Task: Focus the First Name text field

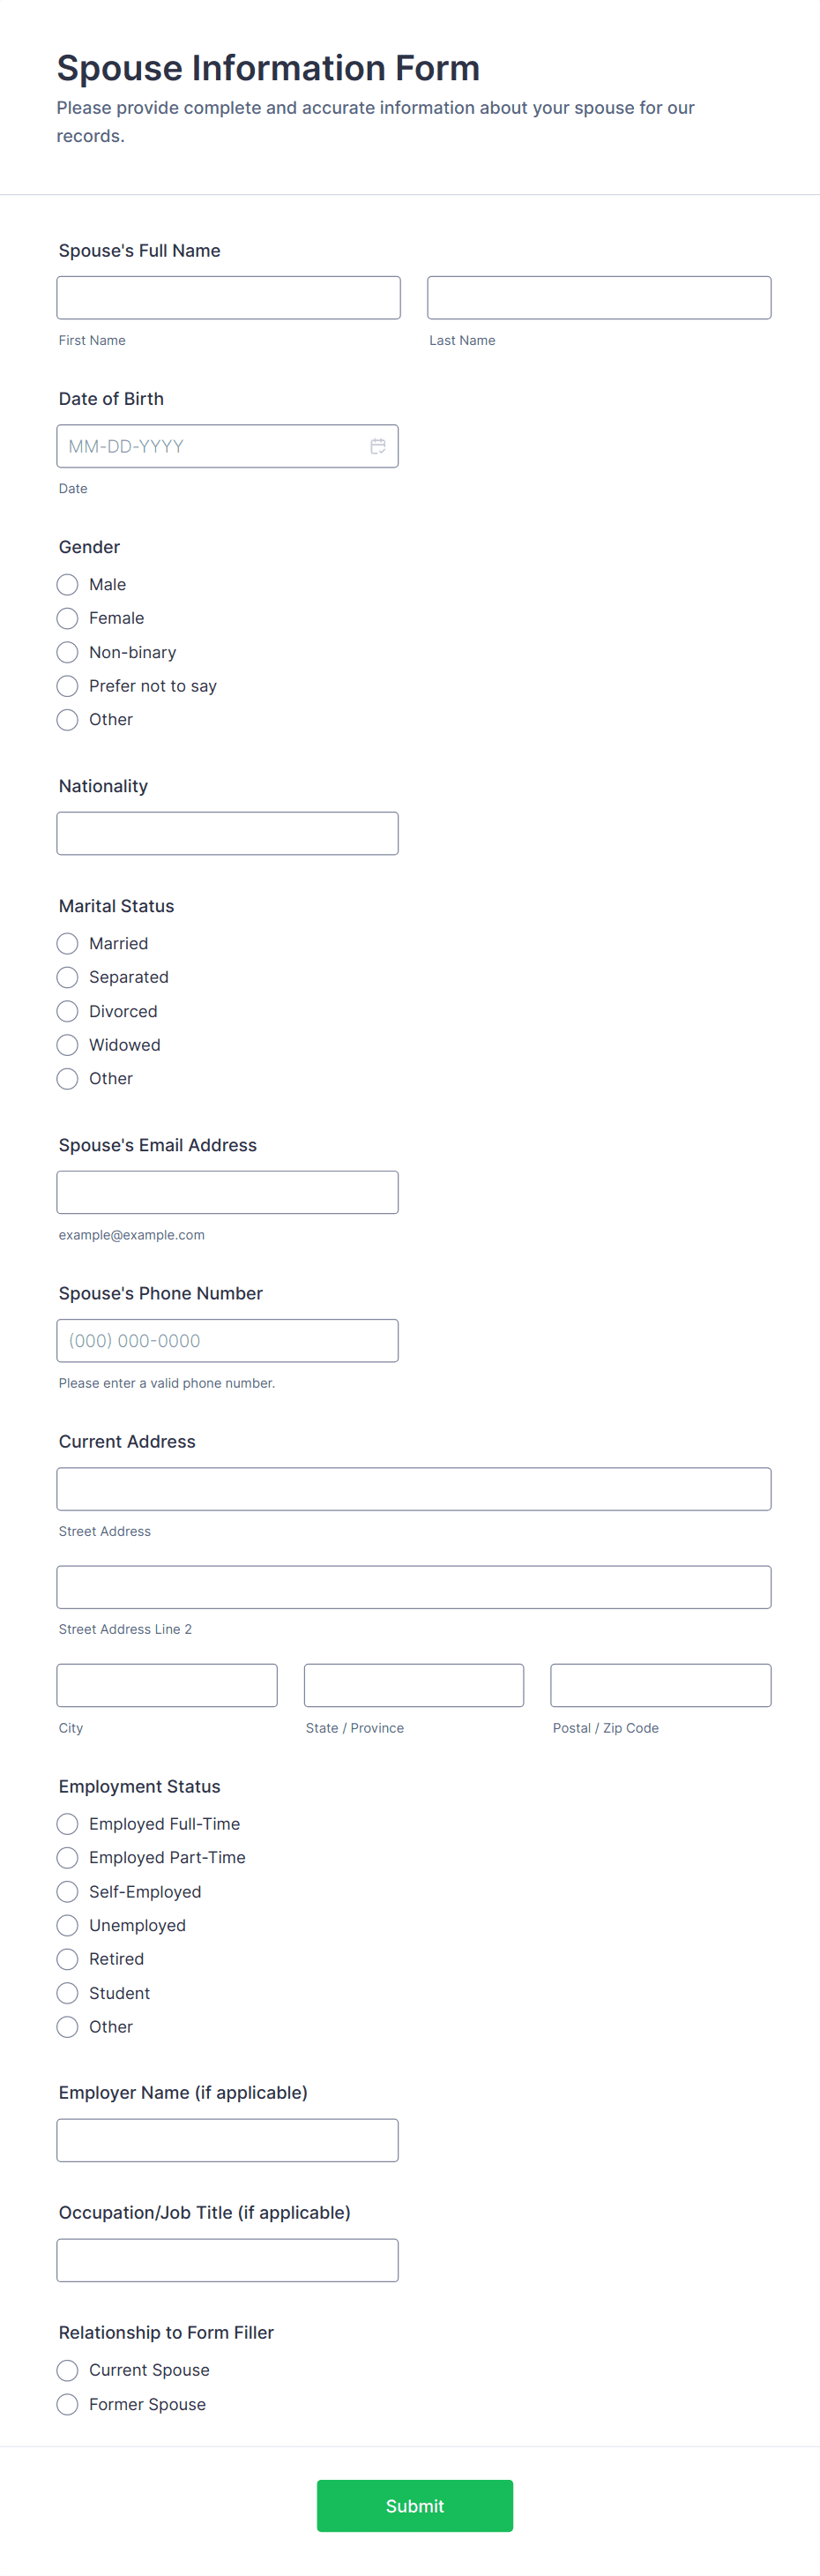Action: 228,298
